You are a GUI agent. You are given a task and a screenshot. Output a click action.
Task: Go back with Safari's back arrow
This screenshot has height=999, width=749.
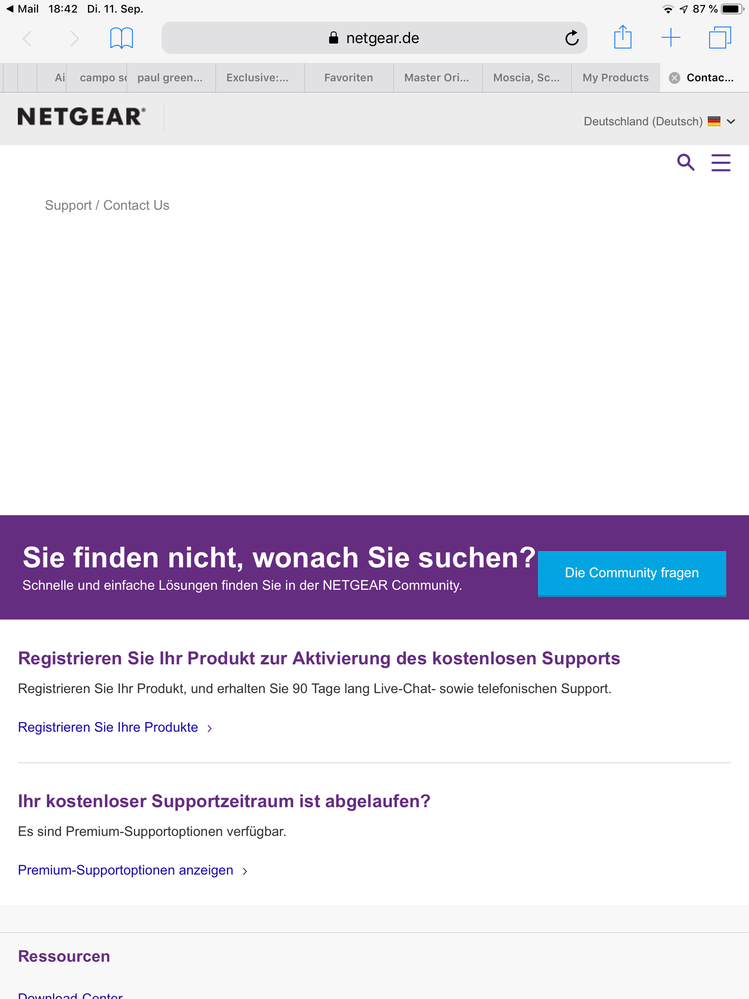click(x=27, y=39)
